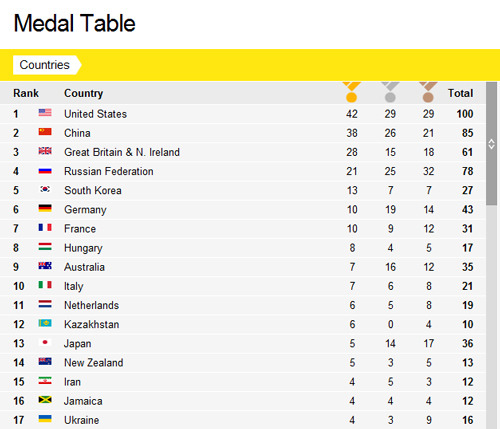The height and width of the screenshot is (429, 500).
Task: Click the medal table scrollbar thumb
Action: coord(491,144)
